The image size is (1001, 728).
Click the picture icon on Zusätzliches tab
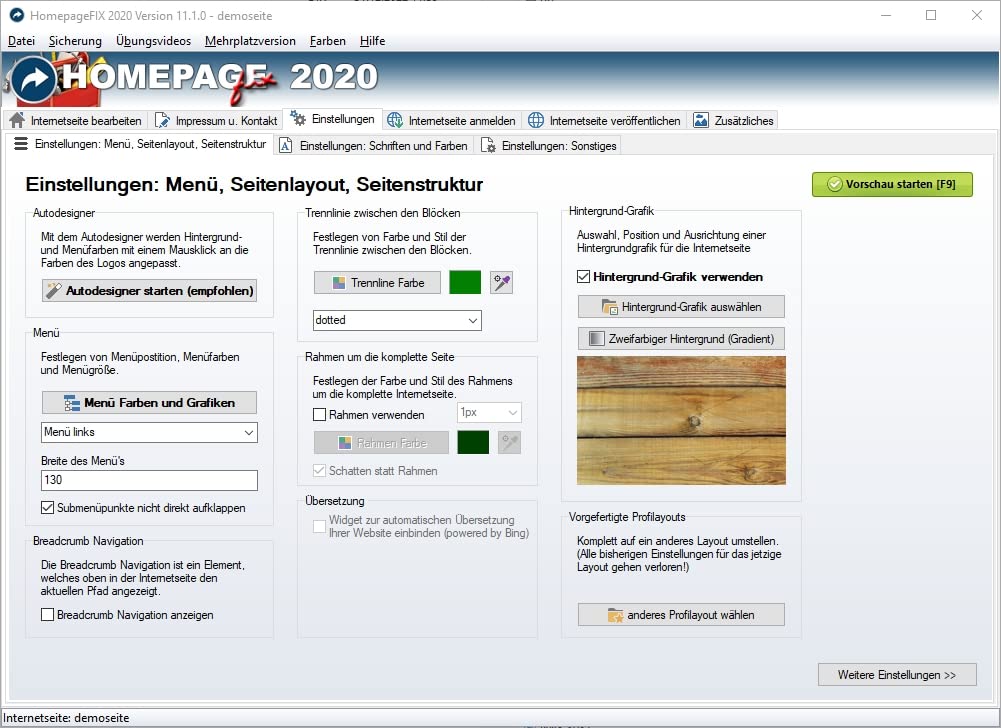coord(701,120)
